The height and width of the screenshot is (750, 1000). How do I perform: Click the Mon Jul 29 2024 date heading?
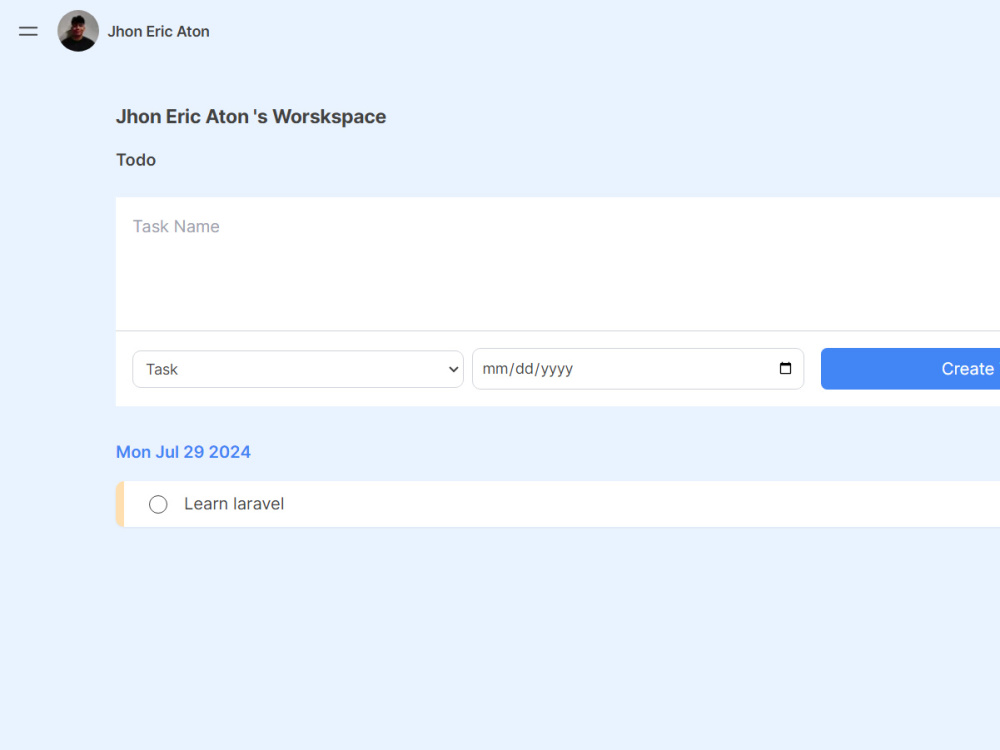click(183, 452)
